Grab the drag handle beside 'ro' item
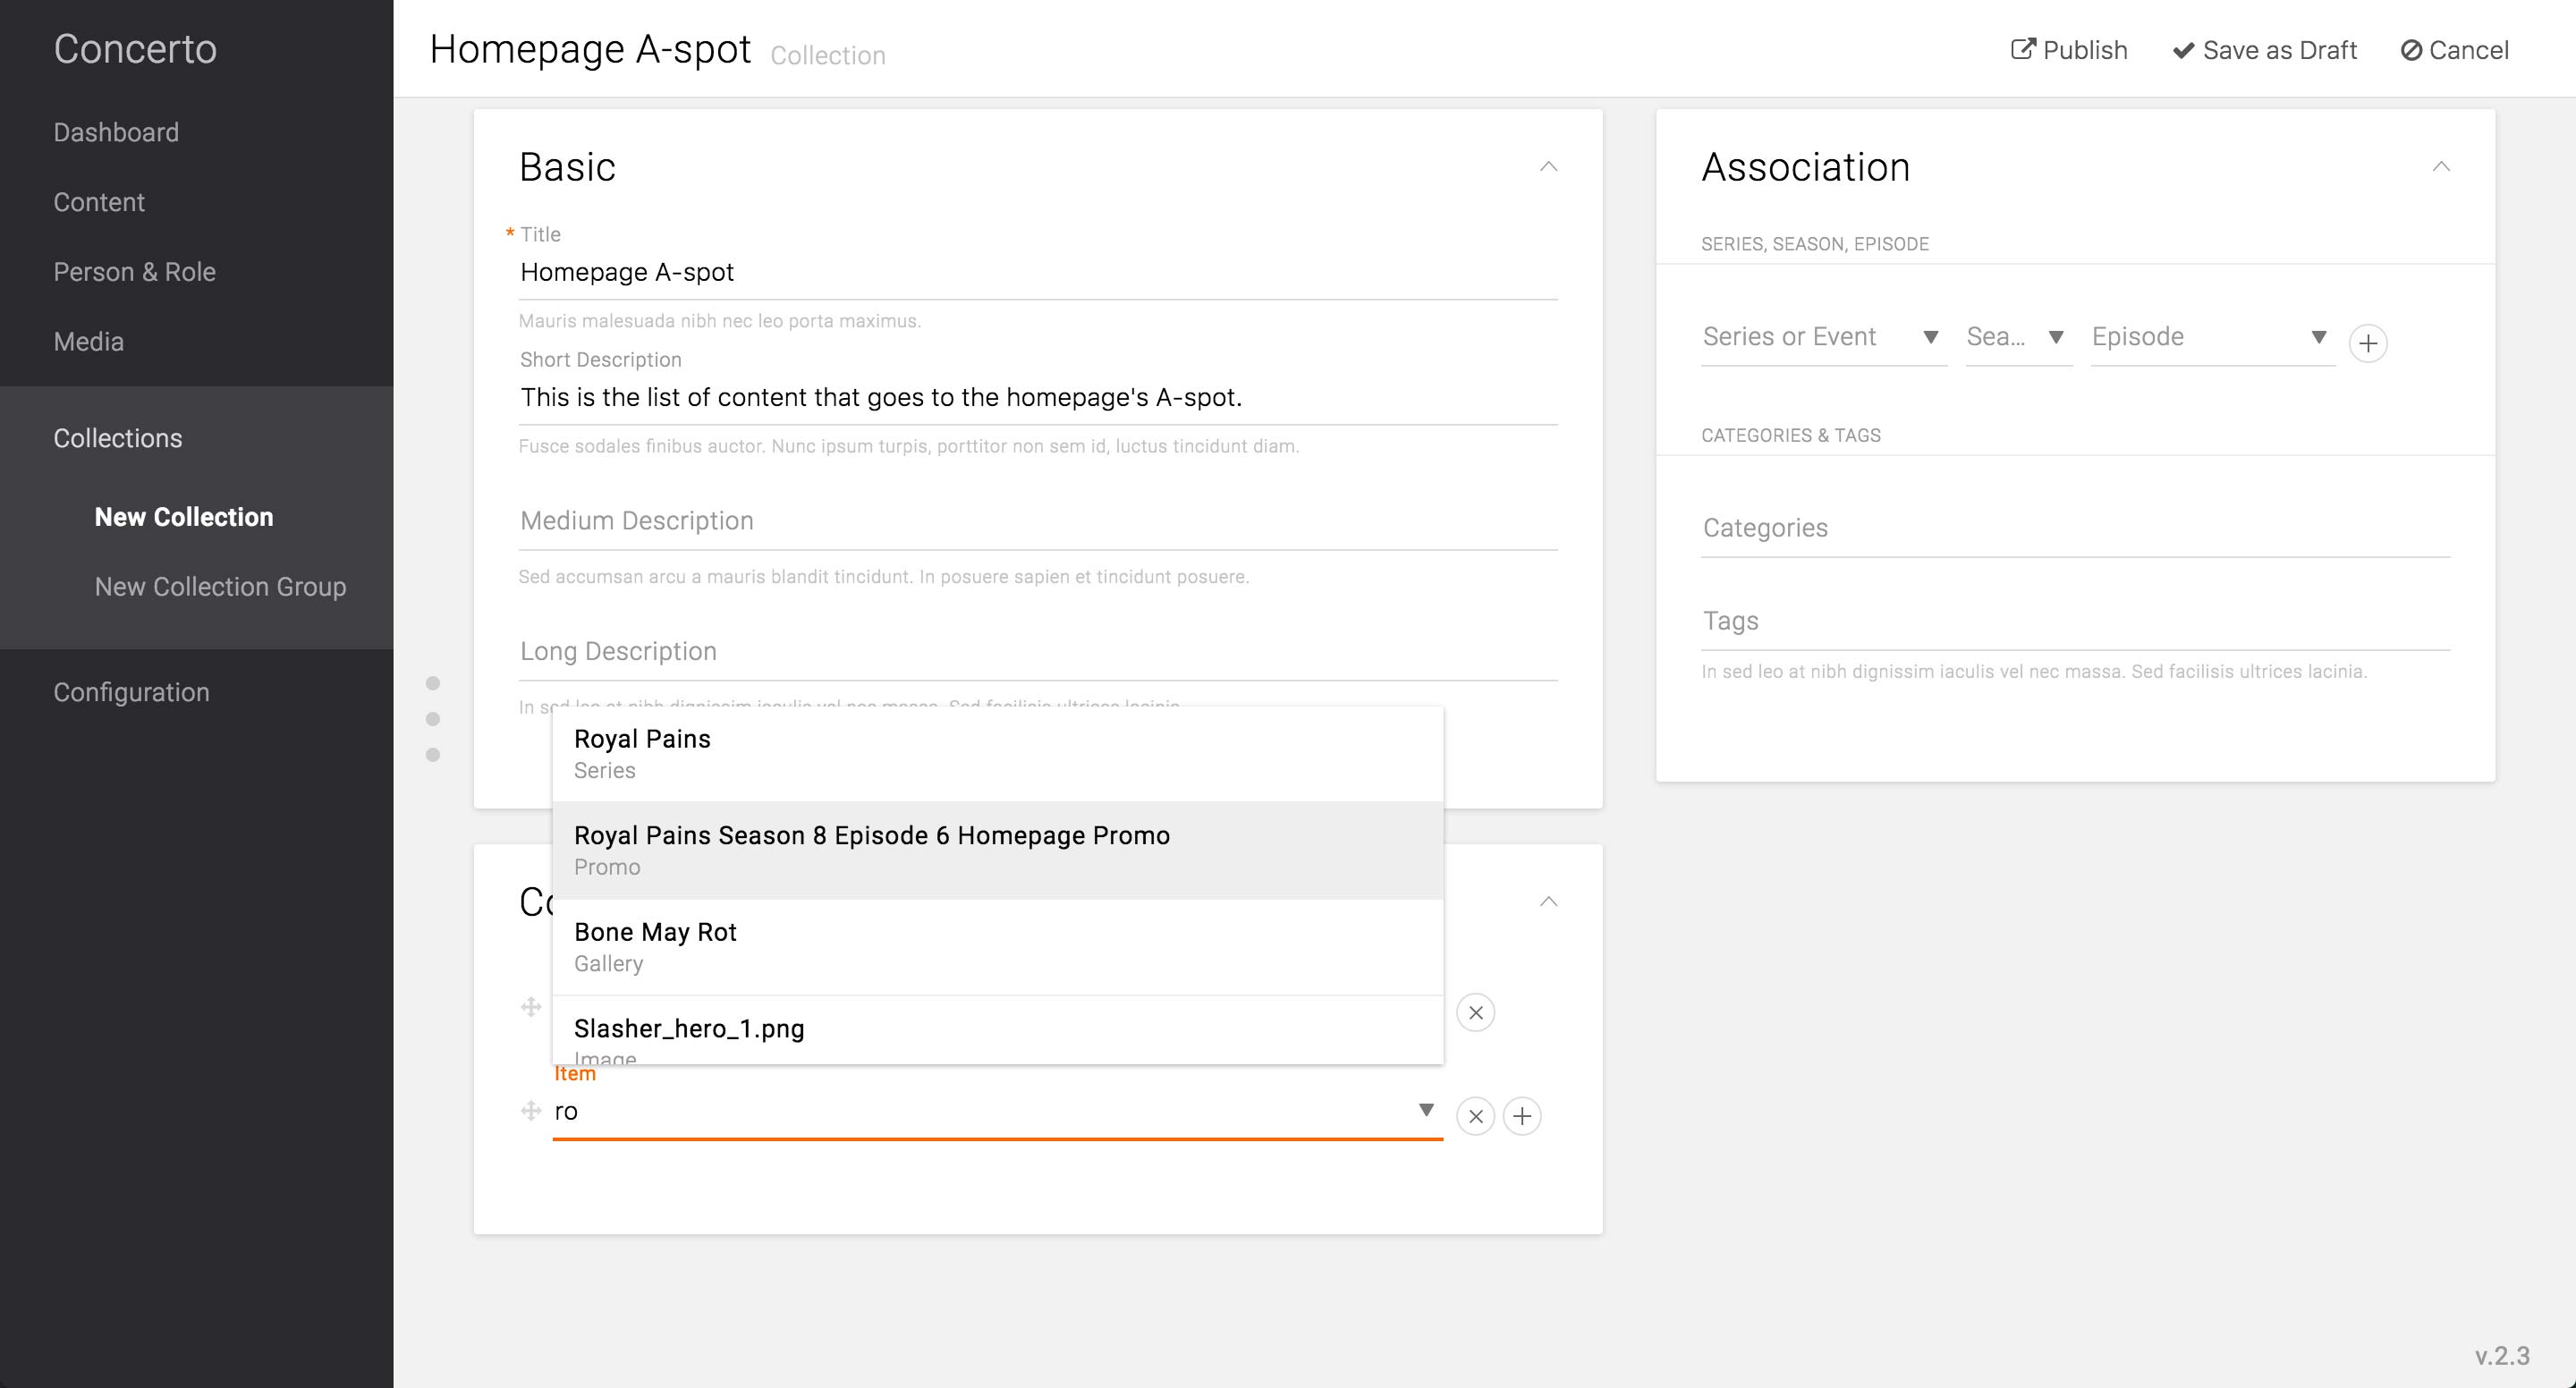This screenshot has height=1388, width=2576. point(531,1111)
